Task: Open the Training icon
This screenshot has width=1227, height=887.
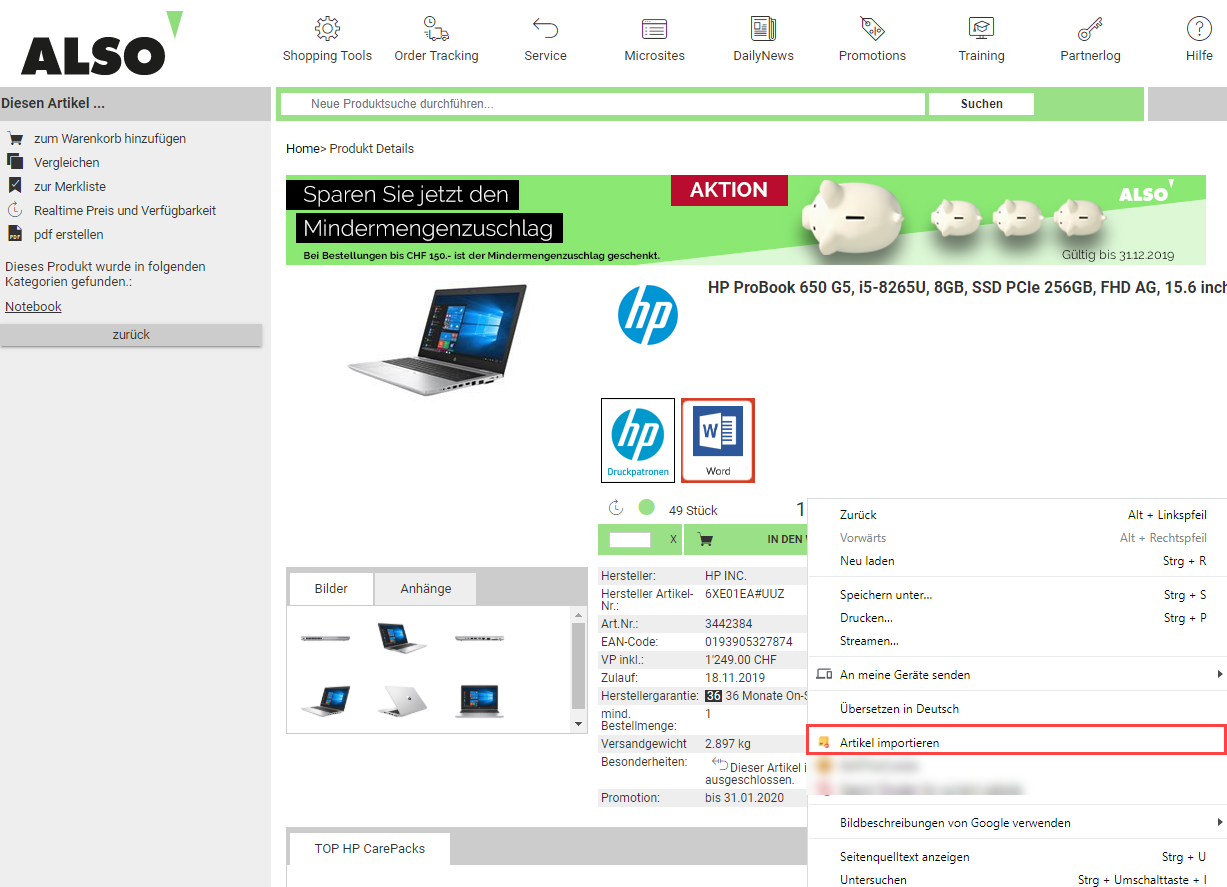Action: coord(981,28)
